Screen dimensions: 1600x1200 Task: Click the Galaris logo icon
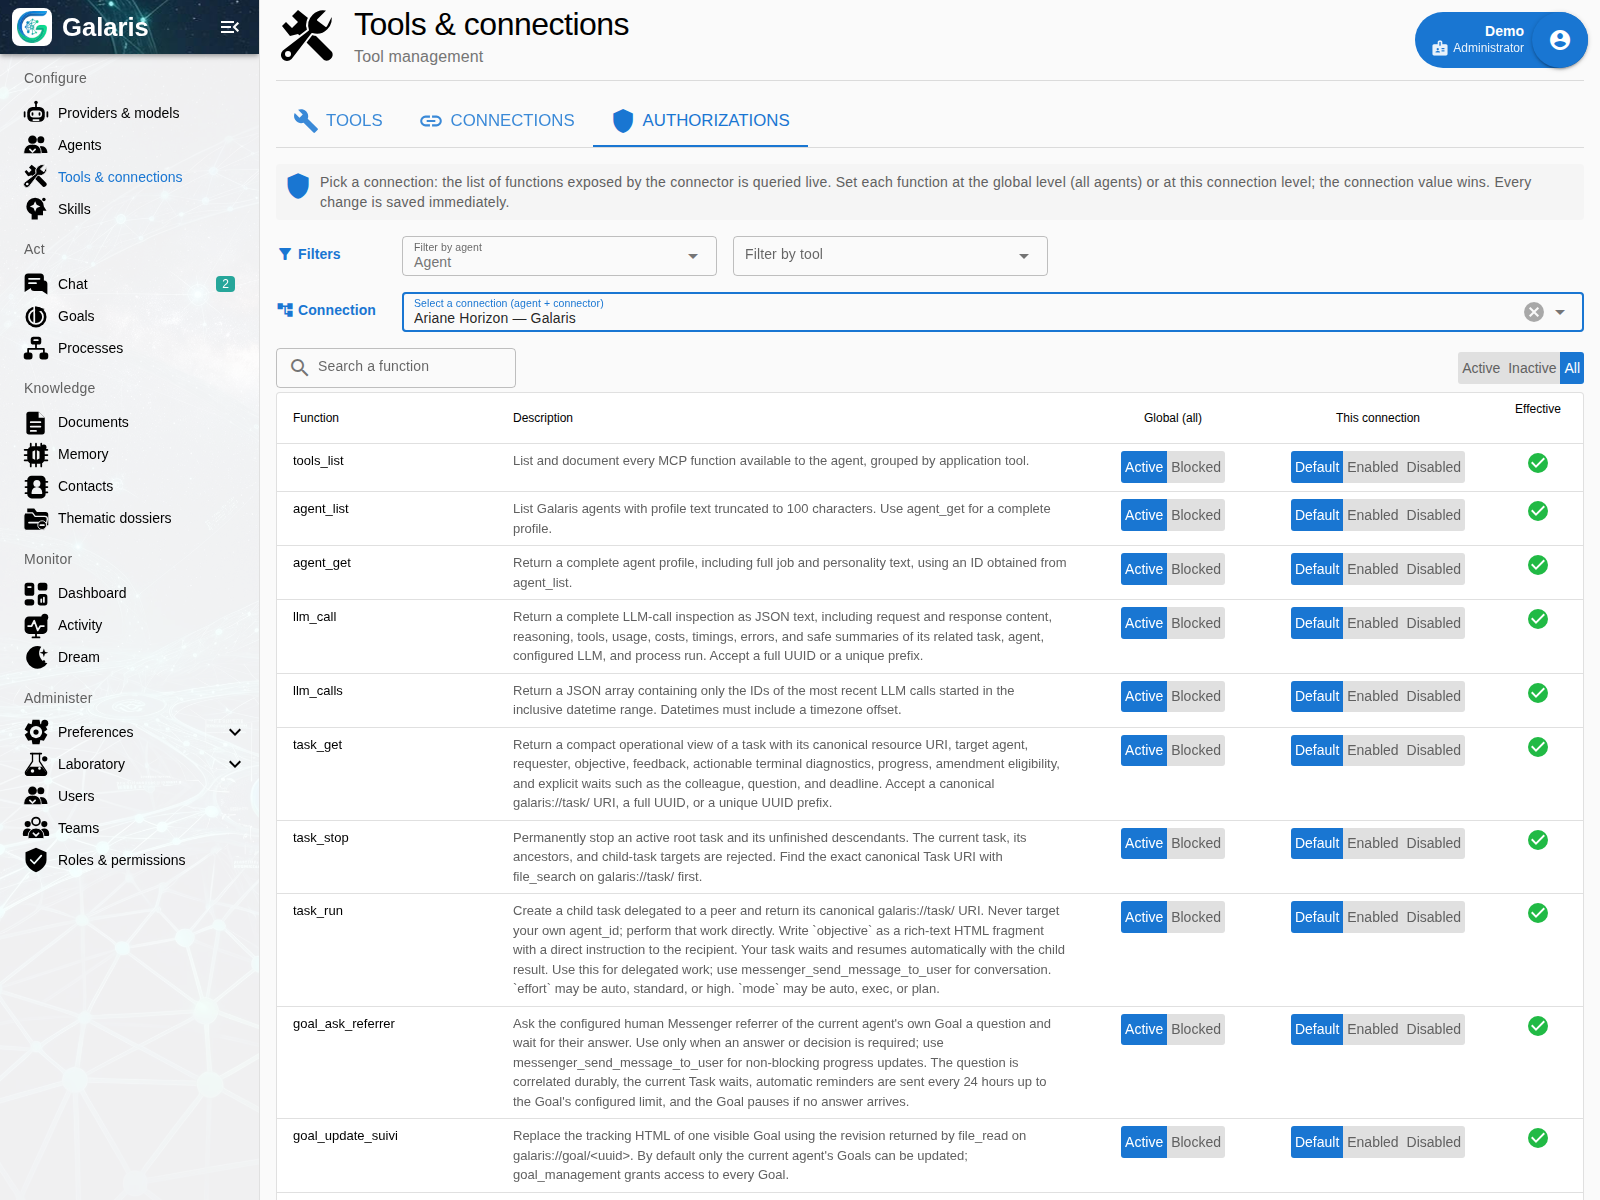(32, 27)
